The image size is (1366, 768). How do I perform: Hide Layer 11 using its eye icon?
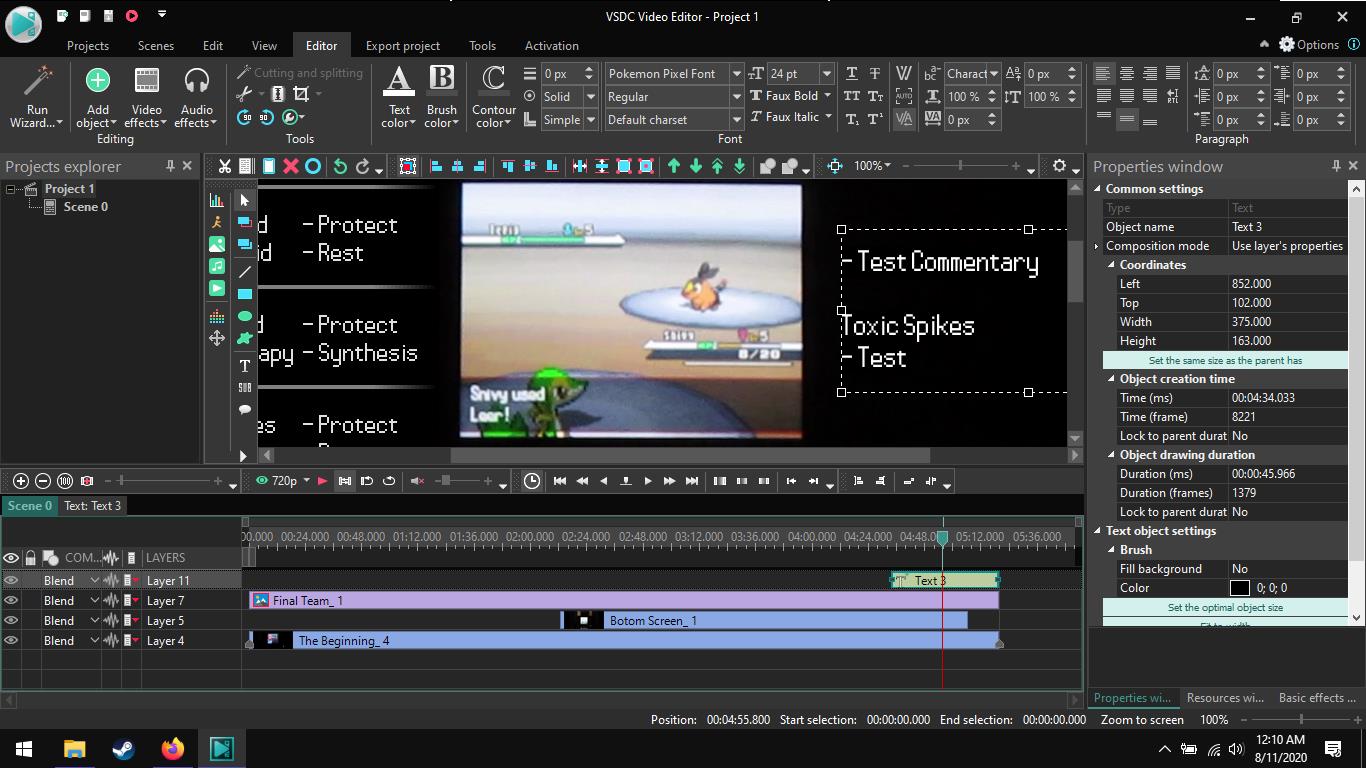coord(11,581)
